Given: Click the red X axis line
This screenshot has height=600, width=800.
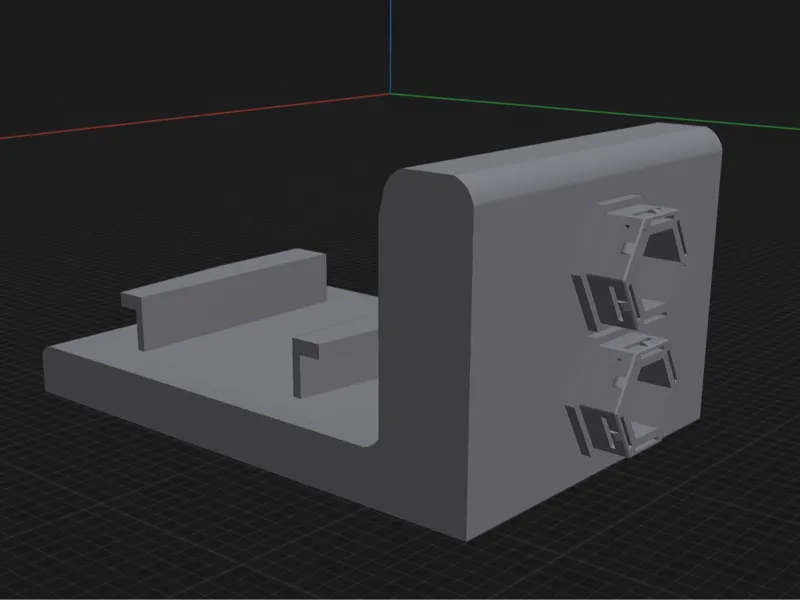Looking at the screenshot, I should tap(194, 116).
